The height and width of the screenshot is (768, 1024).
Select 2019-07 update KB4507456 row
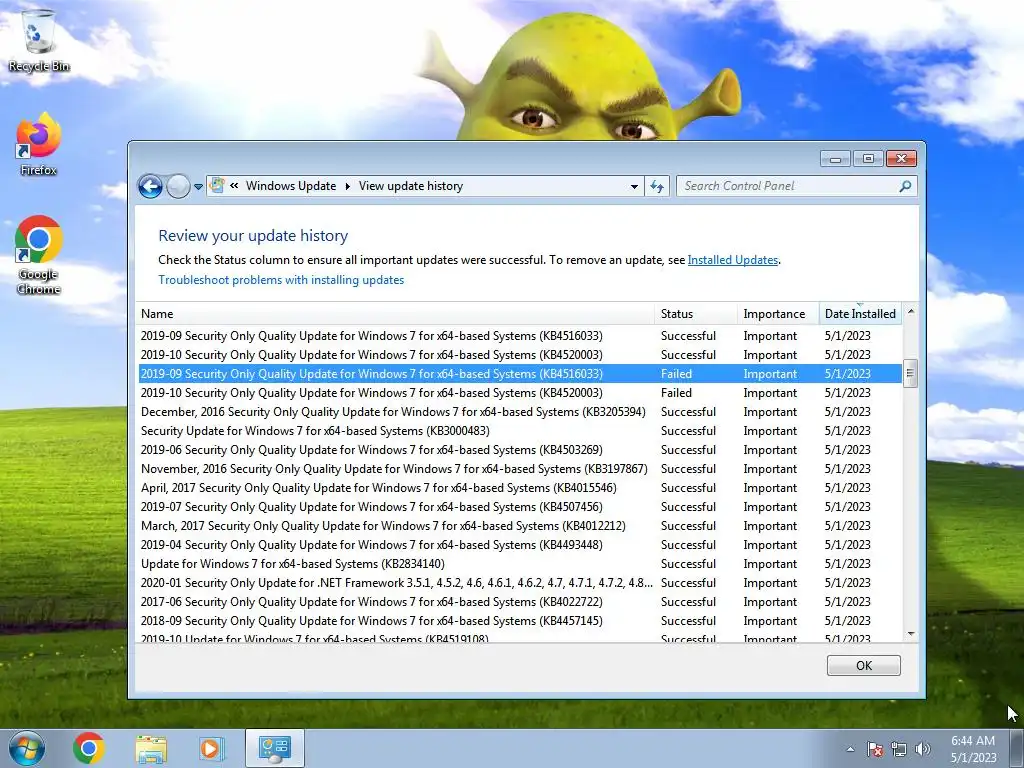click(x=519, y=506)
